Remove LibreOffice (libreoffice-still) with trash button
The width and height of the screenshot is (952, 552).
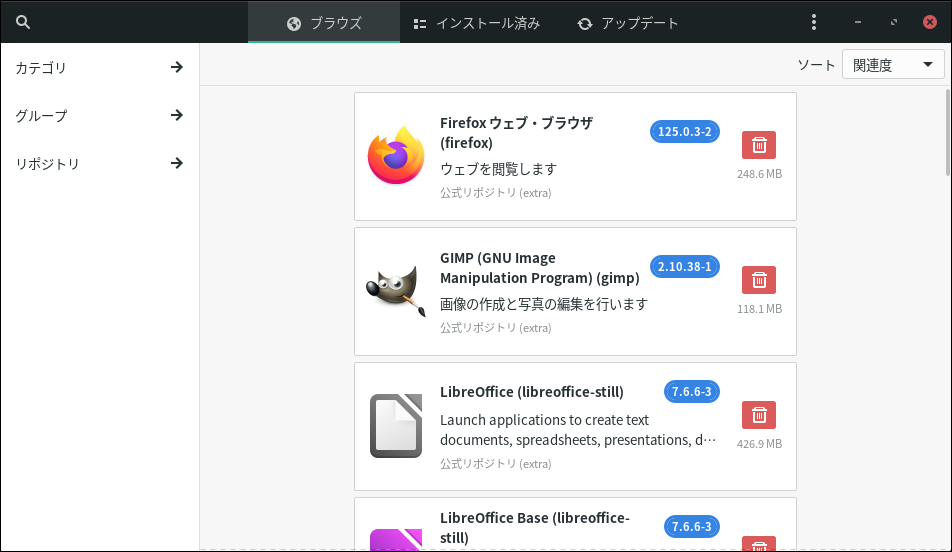759,415
